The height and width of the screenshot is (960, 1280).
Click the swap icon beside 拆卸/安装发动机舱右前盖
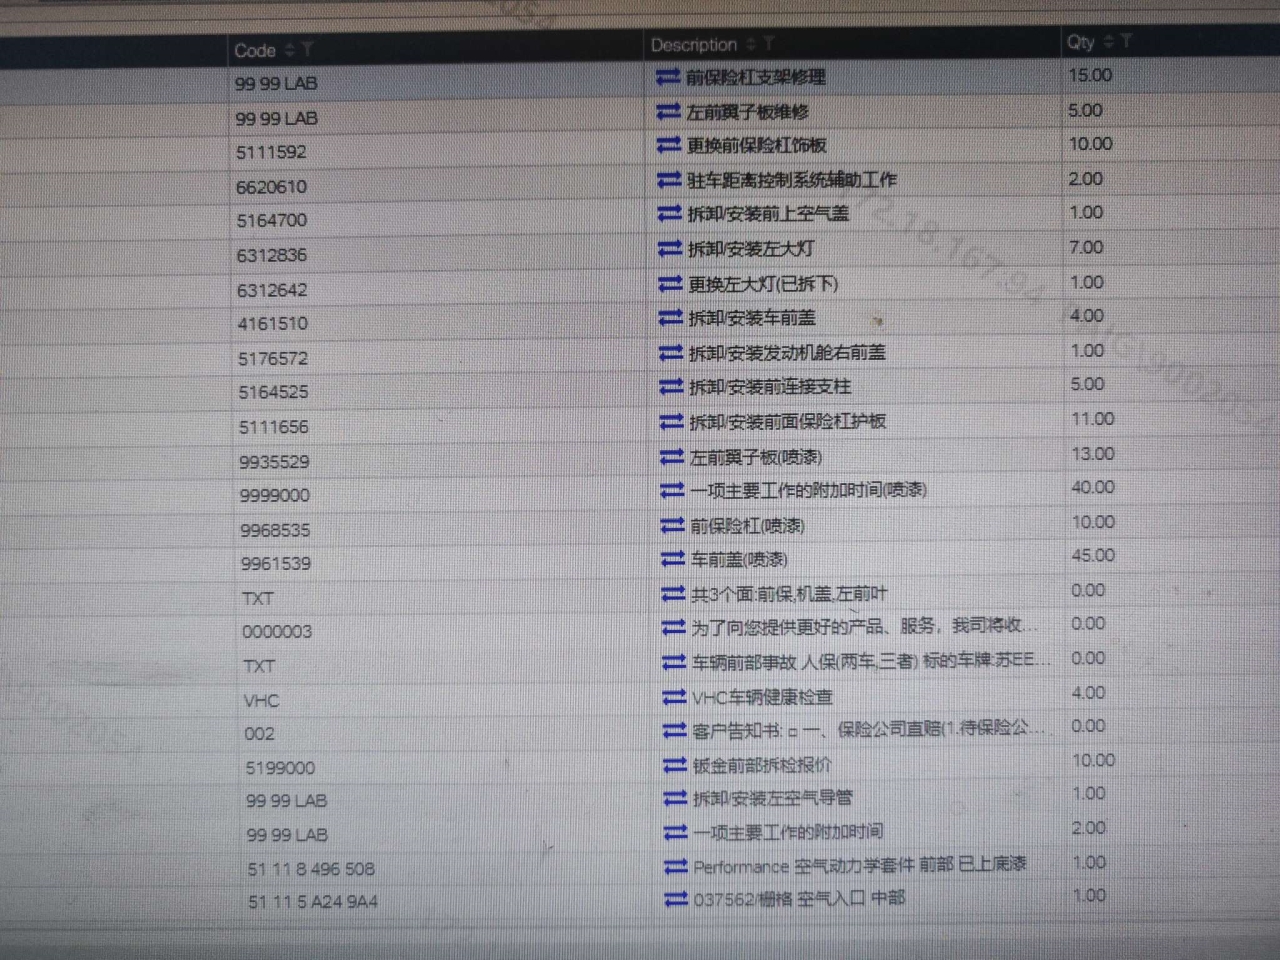pos(671,353)
